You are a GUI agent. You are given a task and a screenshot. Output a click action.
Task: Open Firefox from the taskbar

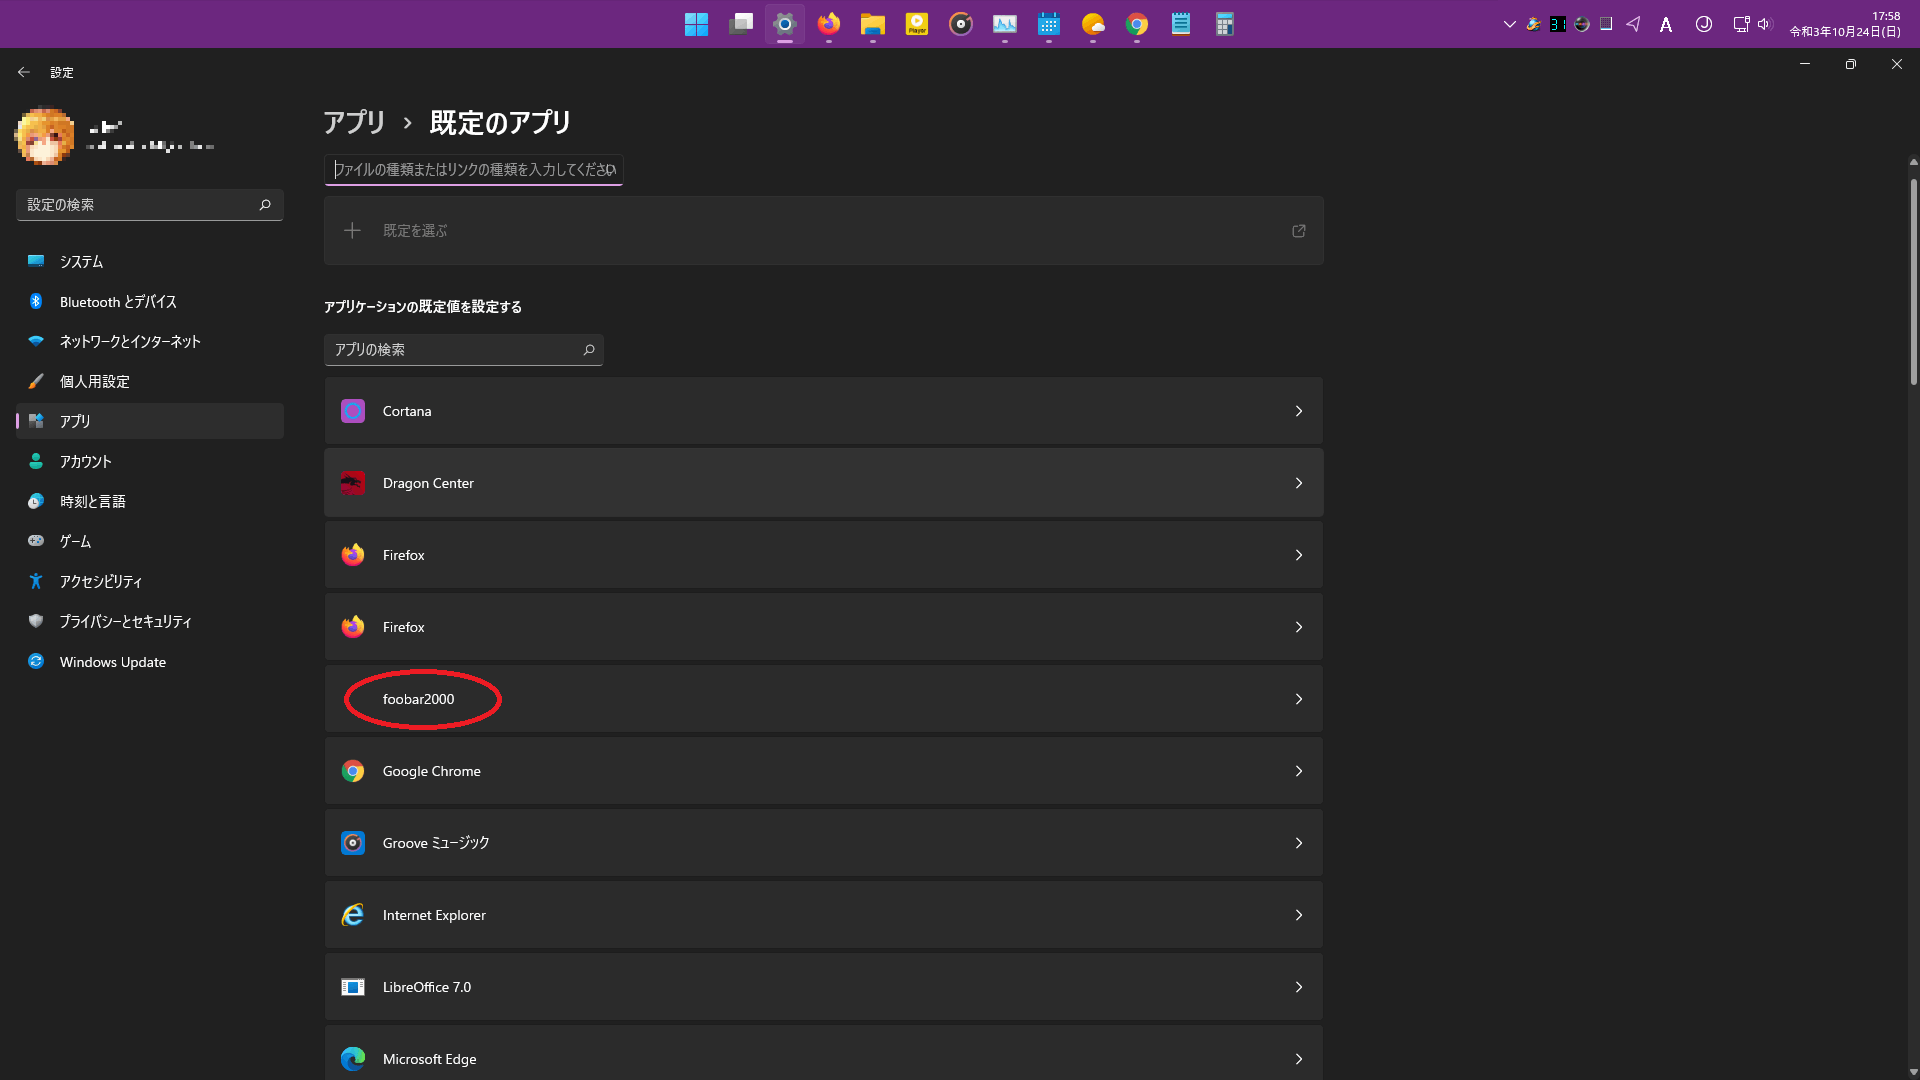829,24
